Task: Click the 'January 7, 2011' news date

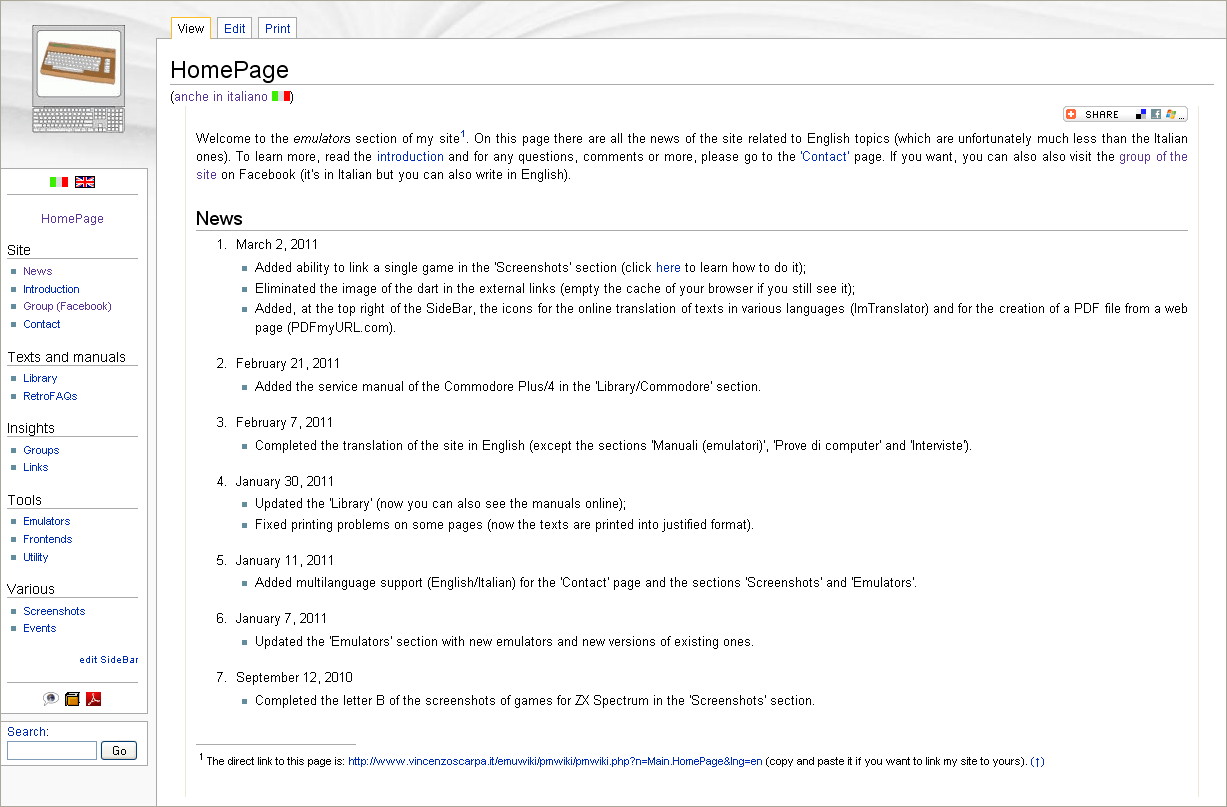Action: tap(281, 619)
